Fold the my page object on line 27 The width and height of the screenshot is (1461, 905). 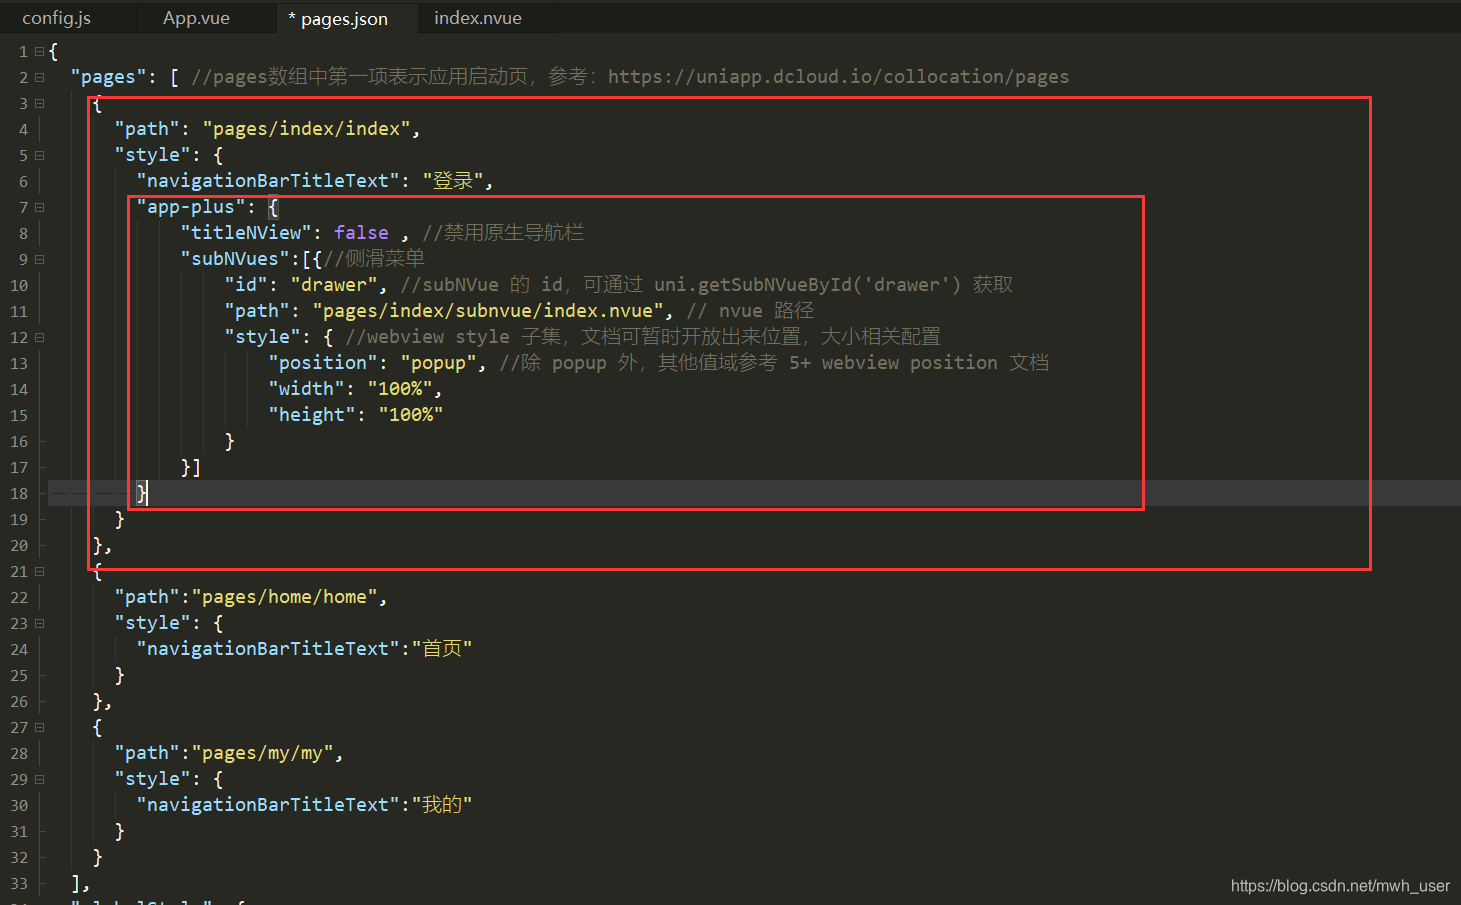[x=39, y=727]
